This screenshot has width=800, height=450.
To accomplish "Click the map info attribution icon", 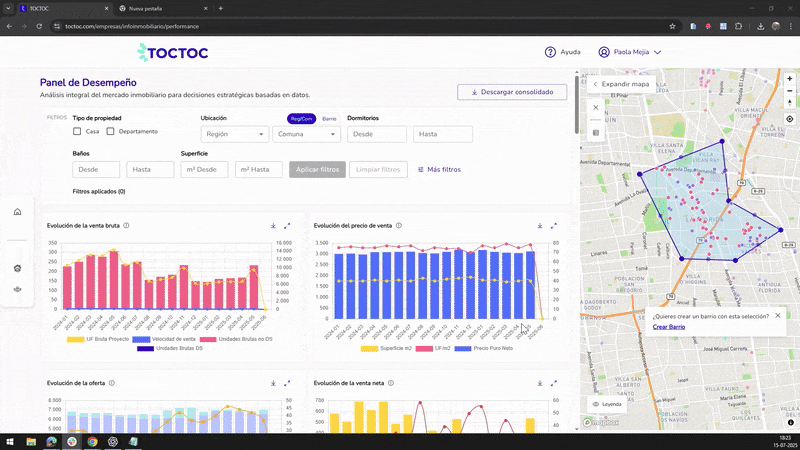I will pyautogui.click(x=790, y=422).
